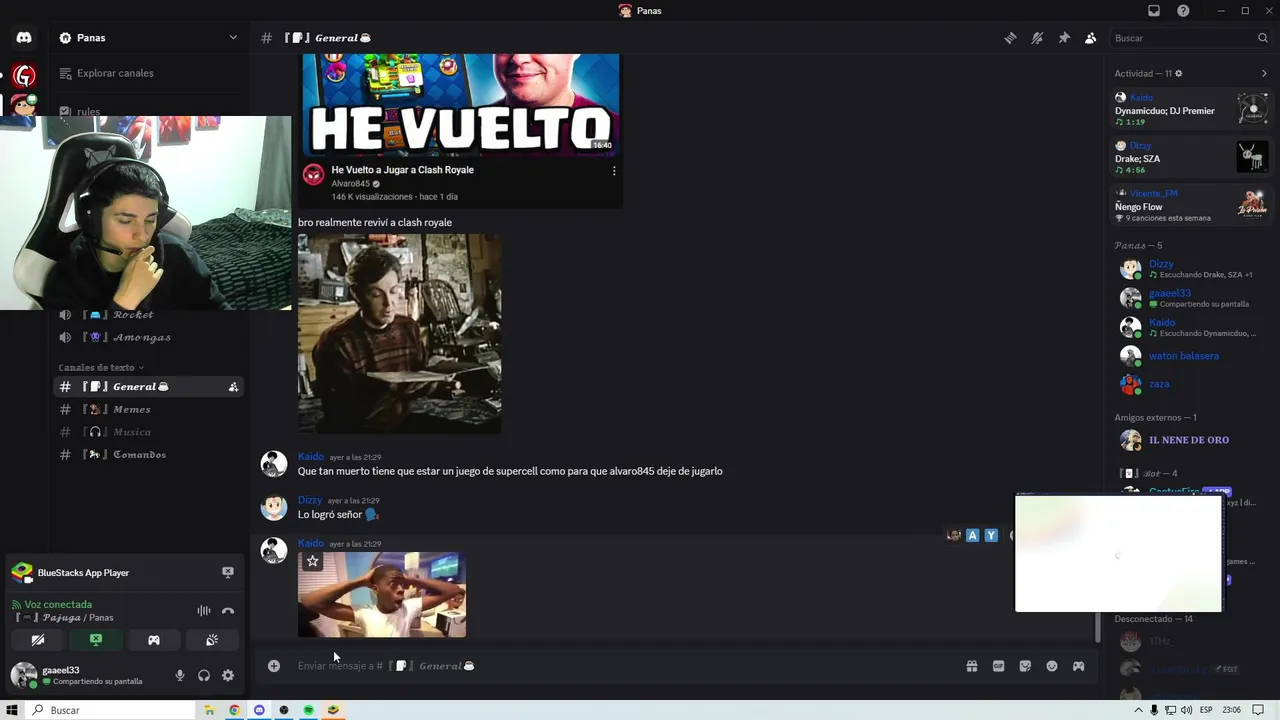Screen dimensions: 1280x720
Task: Expand the Panas server dropdown
Action: click(x=233, y=38)
